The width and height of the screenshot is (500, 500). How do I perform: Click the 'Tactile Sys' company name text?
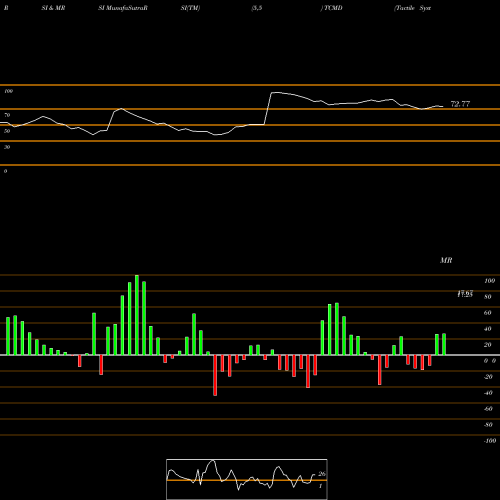click(413, 8)
